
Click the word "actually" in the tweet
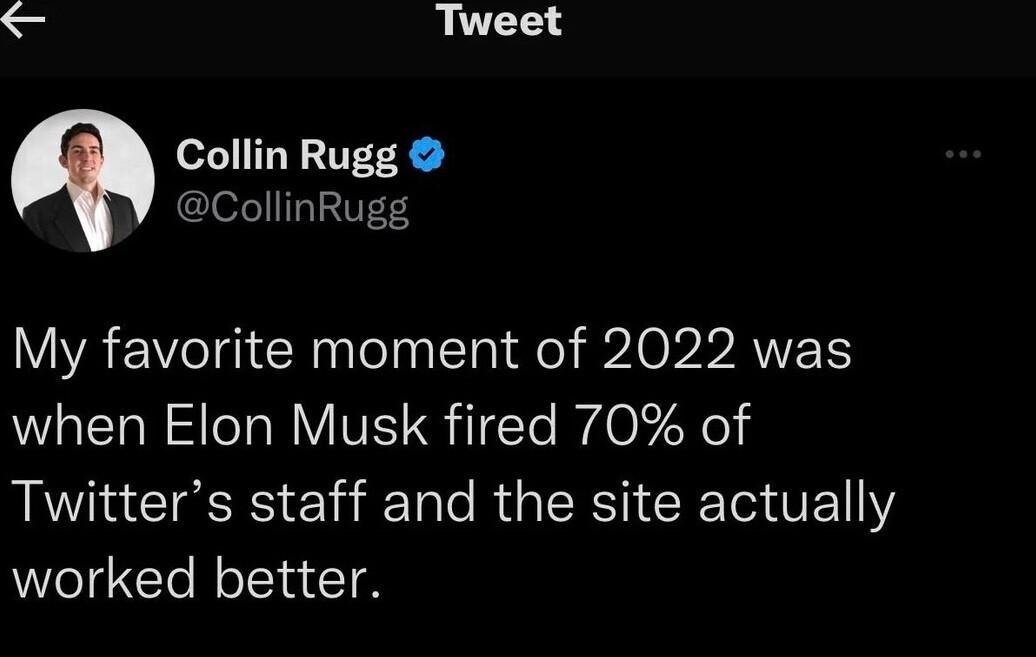click(795, 503)
